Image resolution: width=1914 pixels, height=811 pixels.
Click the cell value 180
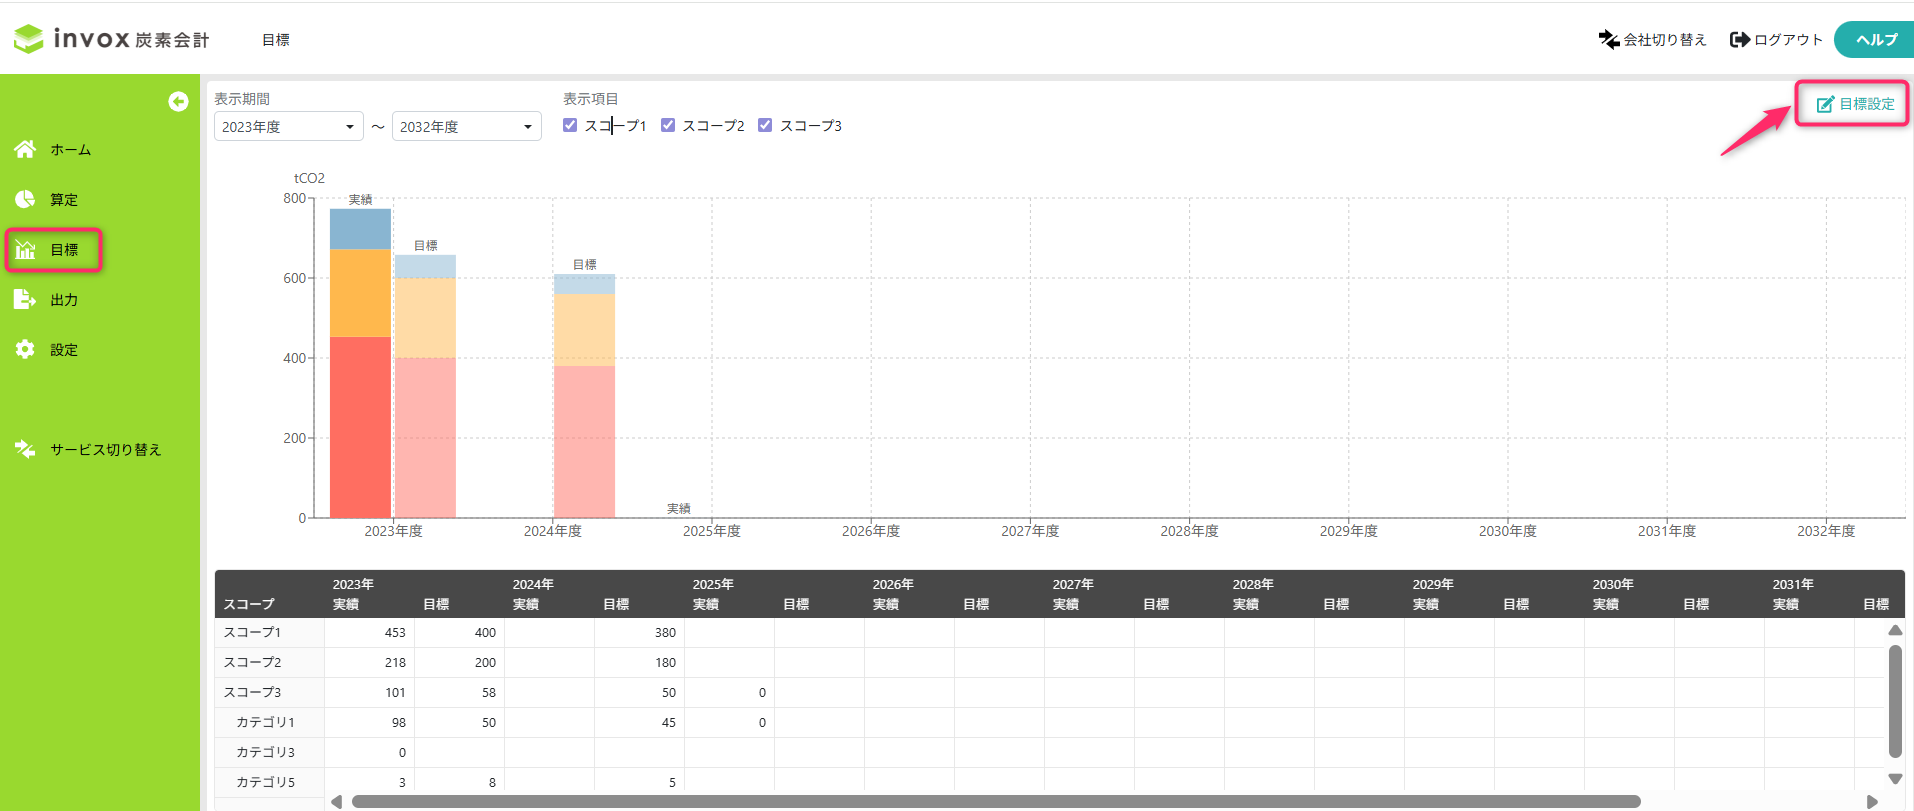(665, 662)
